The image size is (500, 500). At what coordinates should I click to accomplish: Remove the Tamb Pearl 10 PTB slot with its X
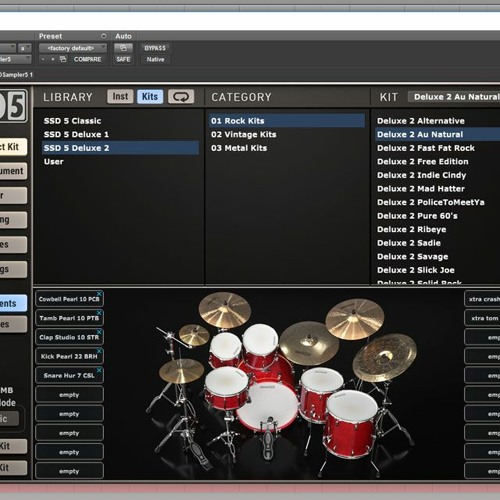(x=99, y=313)
